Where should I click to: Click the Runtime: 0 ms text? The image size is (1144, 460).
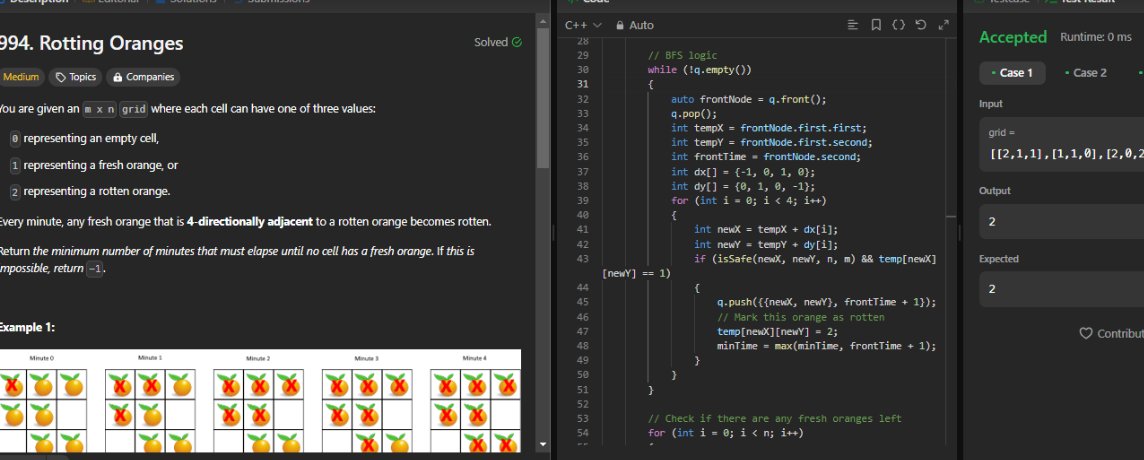point(1095,37)
